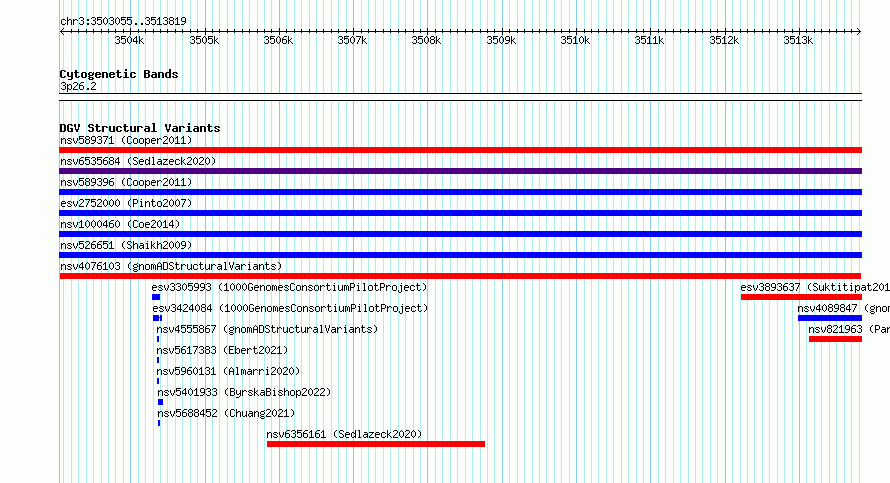Open variant label nsv4076103 (gnomADStructuralVariants)
Screen dimensions: 890x483
tap(171, 266)
